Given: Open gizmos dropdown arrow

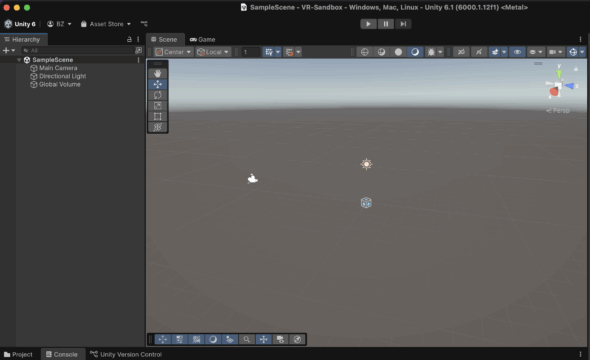Looking at the screenshot, I should (582, 52).
